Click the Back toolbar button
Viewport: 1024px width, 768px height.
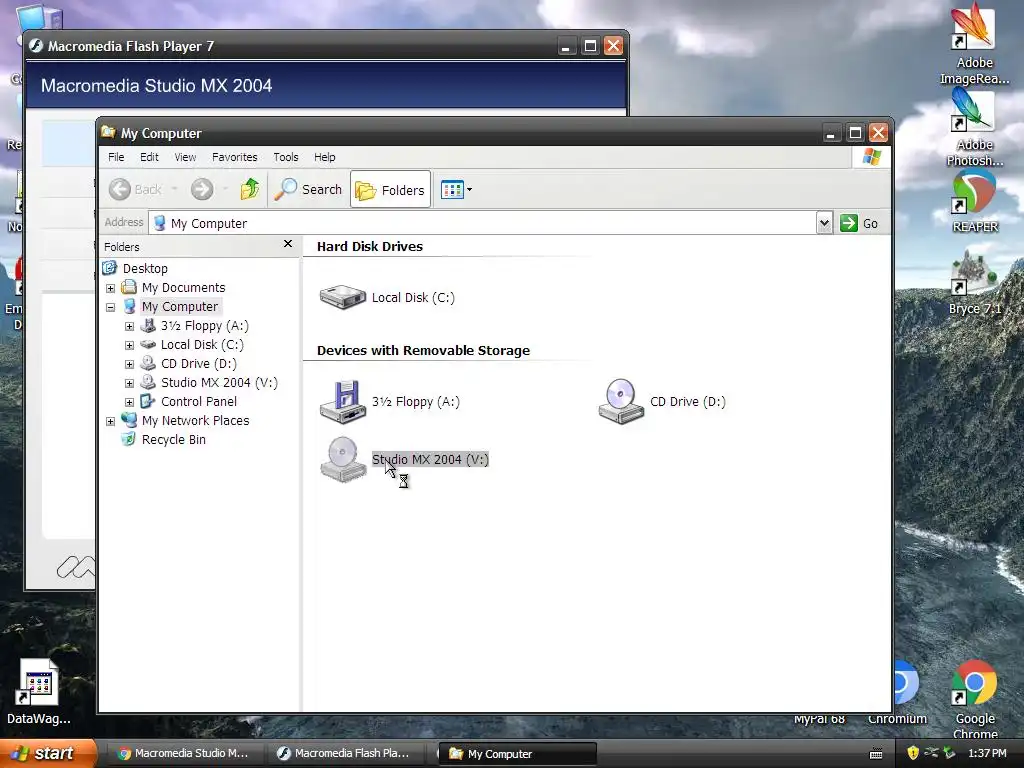(135, 189)
